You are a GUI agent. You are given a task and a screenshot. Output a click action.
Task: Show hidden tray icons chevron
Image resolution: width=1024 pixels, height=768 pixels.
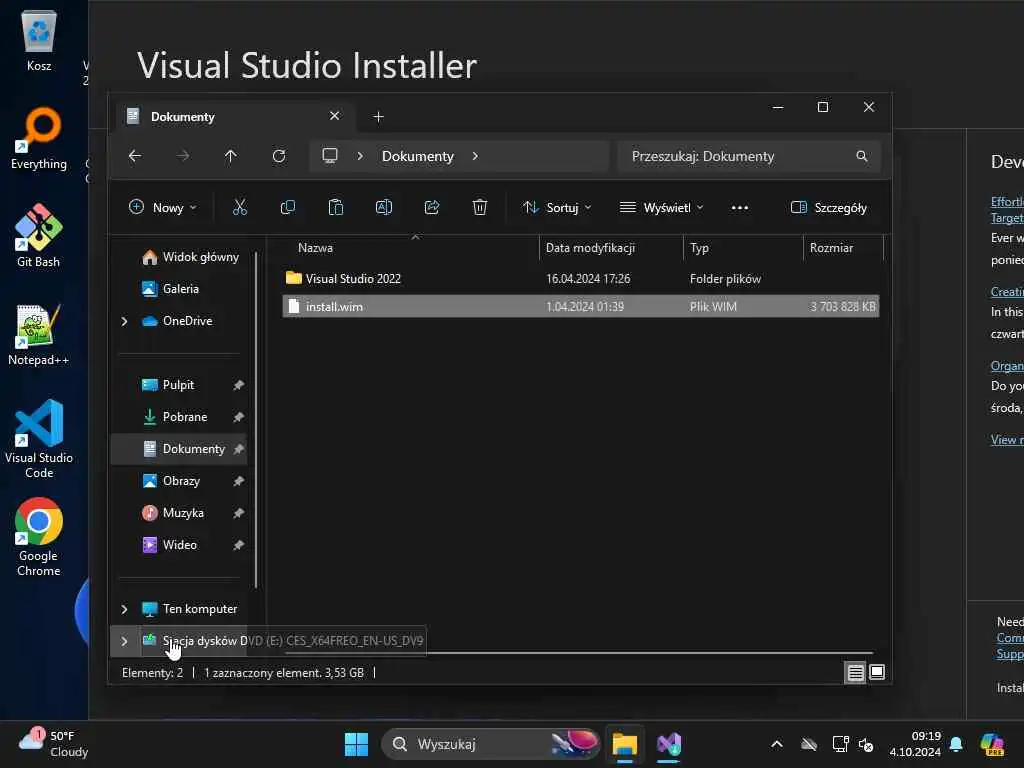(x=776, y=744)
